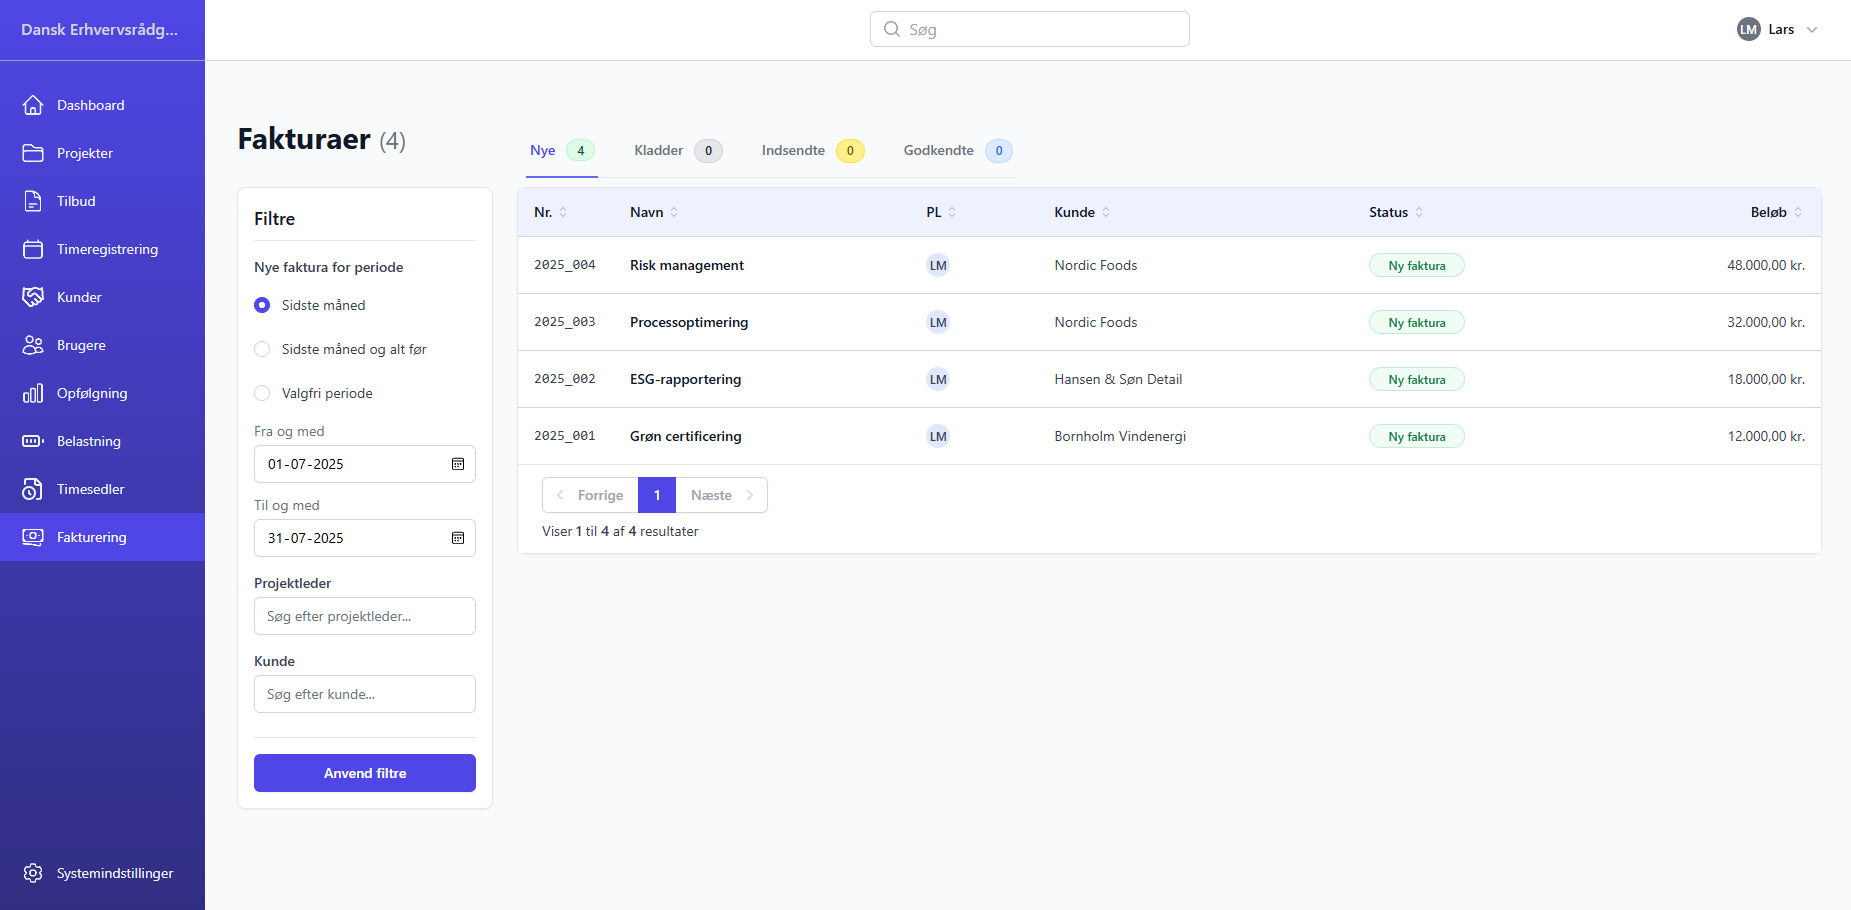The height and width of the screenshot is (910, 1851).
Task: Click the Søg search field
Action: 1030,29
